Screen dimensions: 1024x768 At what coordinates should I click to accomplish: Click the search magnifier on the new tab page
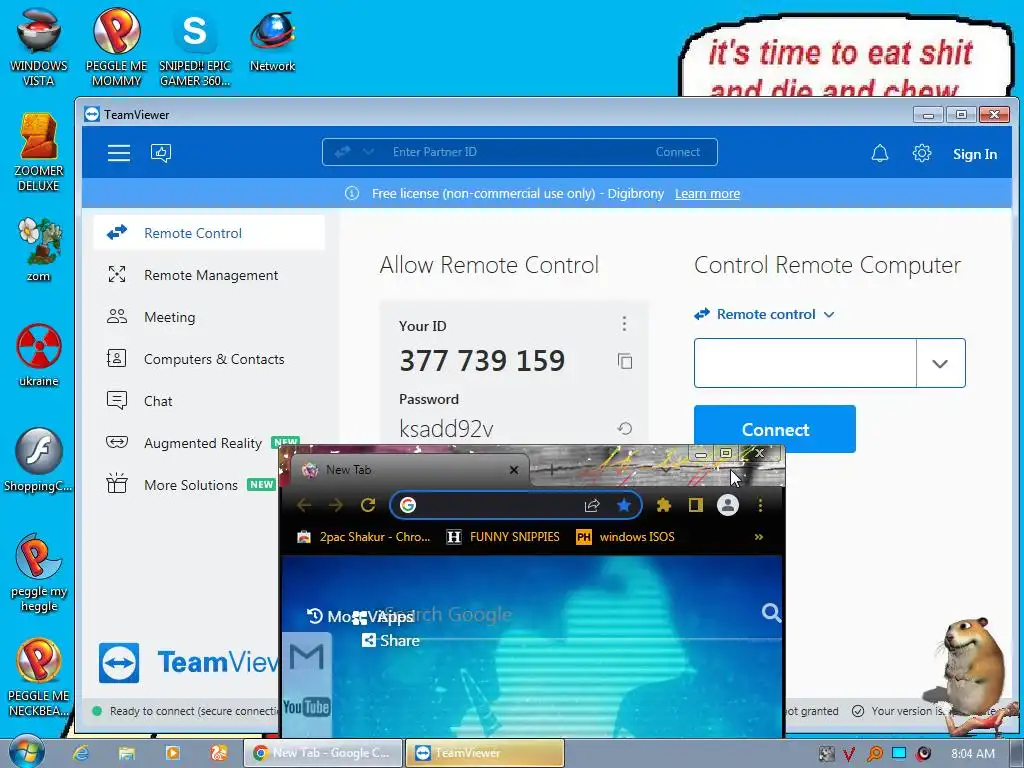pos(771,613)
